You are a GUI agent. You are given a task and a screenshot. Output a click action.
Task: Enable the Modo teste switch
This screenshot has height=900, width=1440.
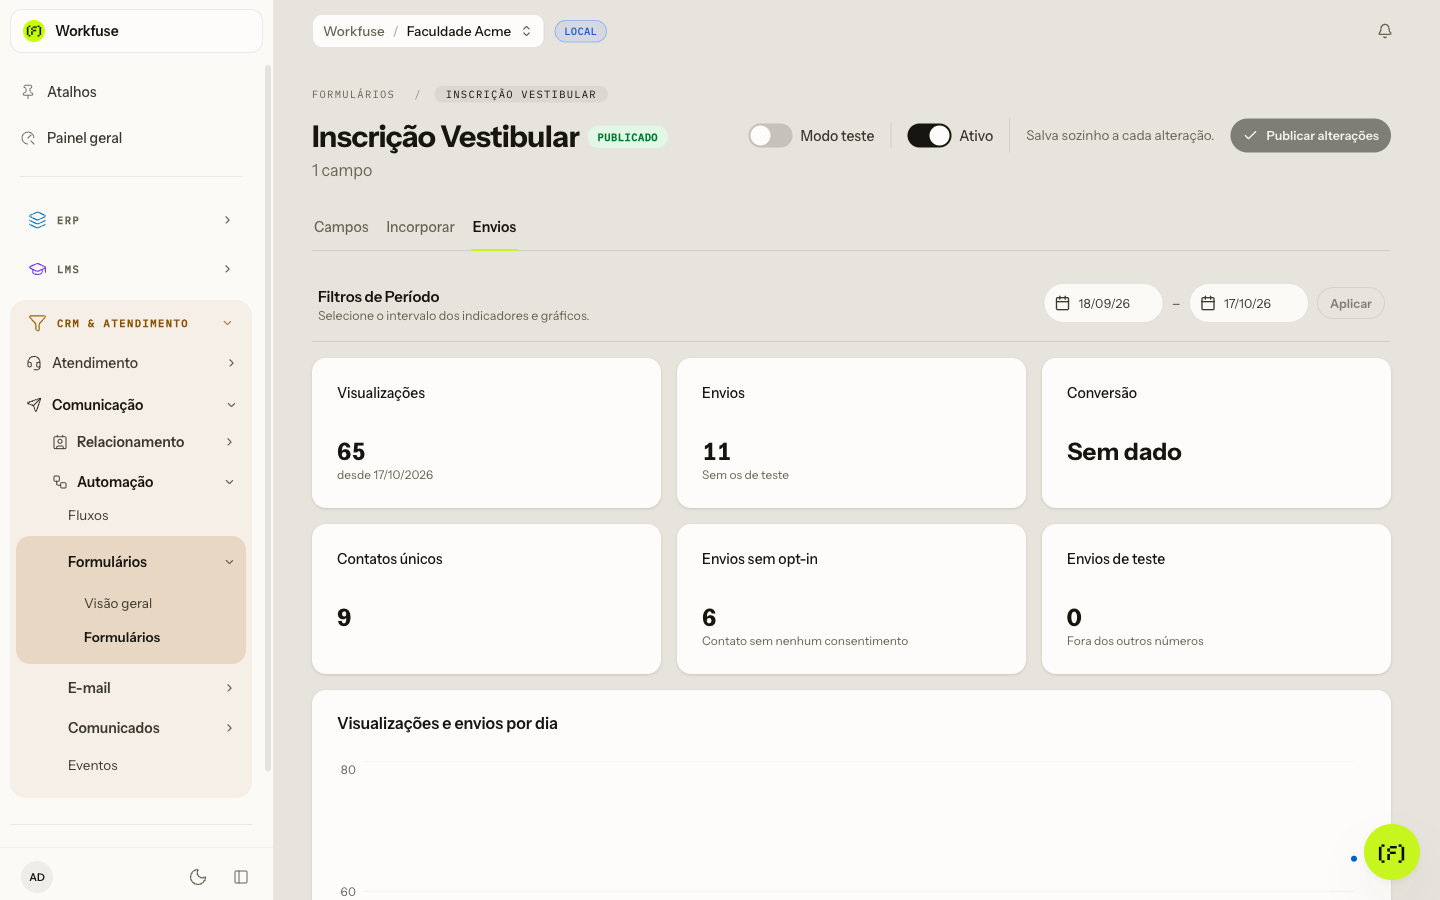770,135
